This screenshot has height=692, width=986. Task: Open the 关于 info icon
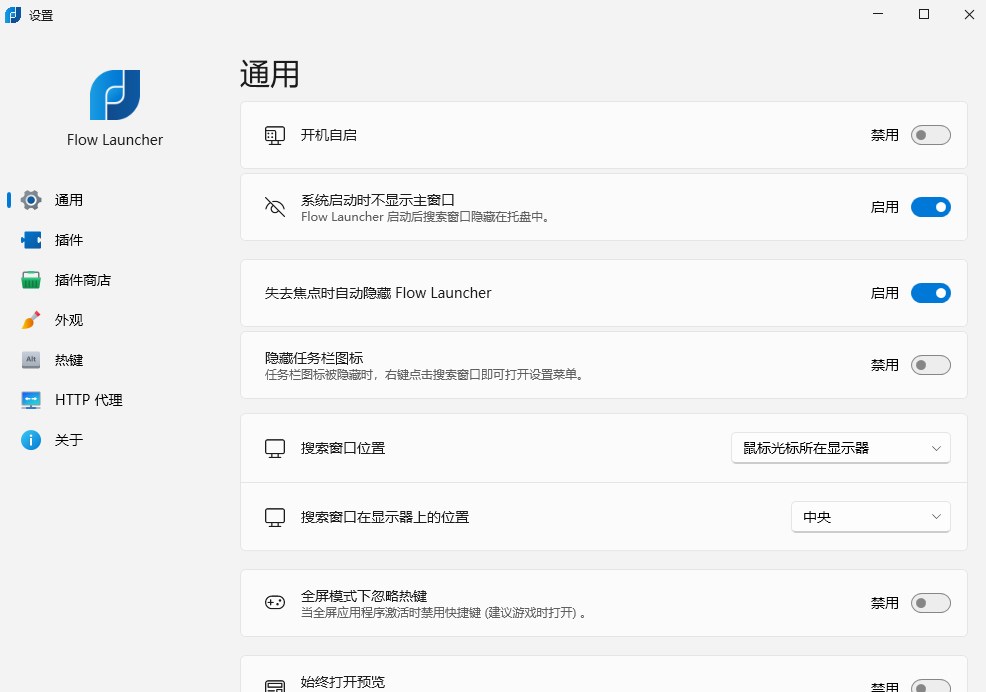(x=30, y=440)
